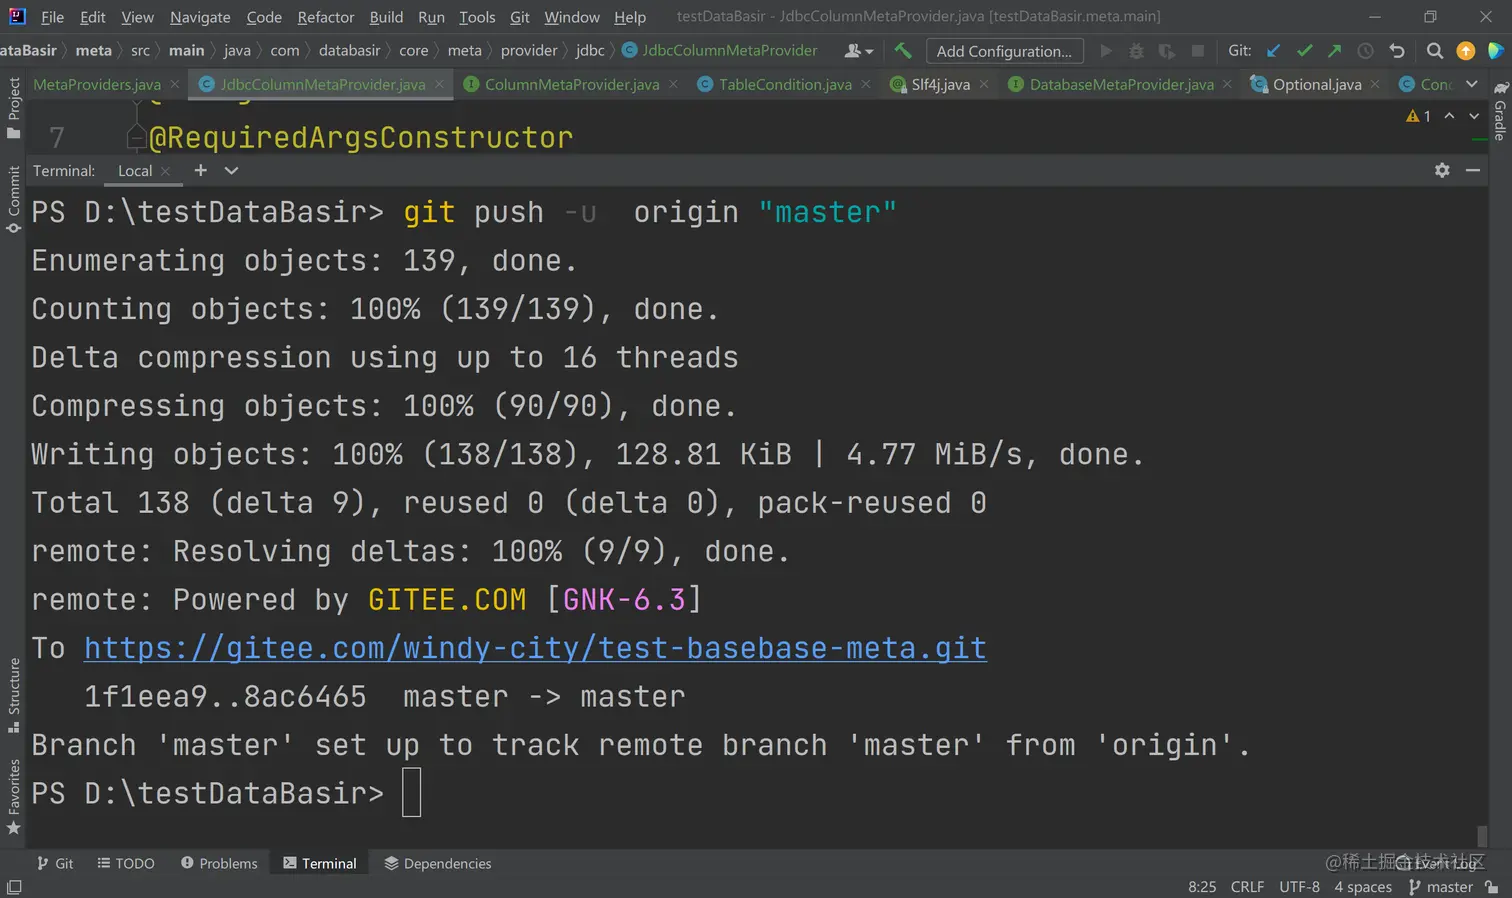Screen dimensions: 1512x898
Task: Switch to the MetaProviders.java tab
Action: [x=97, y=84]
